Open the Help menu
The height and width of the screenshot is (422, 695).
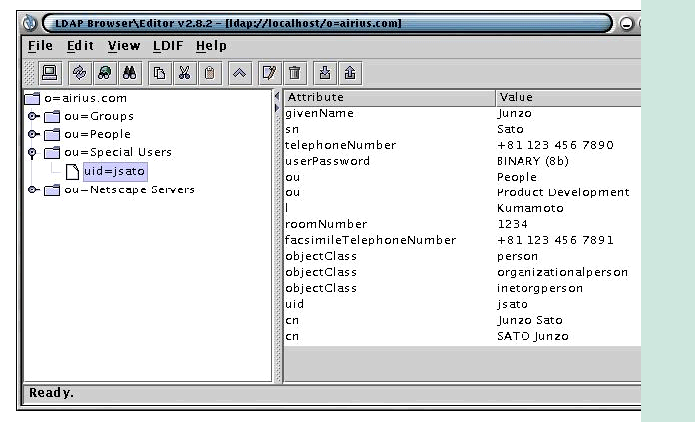click(211, 46)
